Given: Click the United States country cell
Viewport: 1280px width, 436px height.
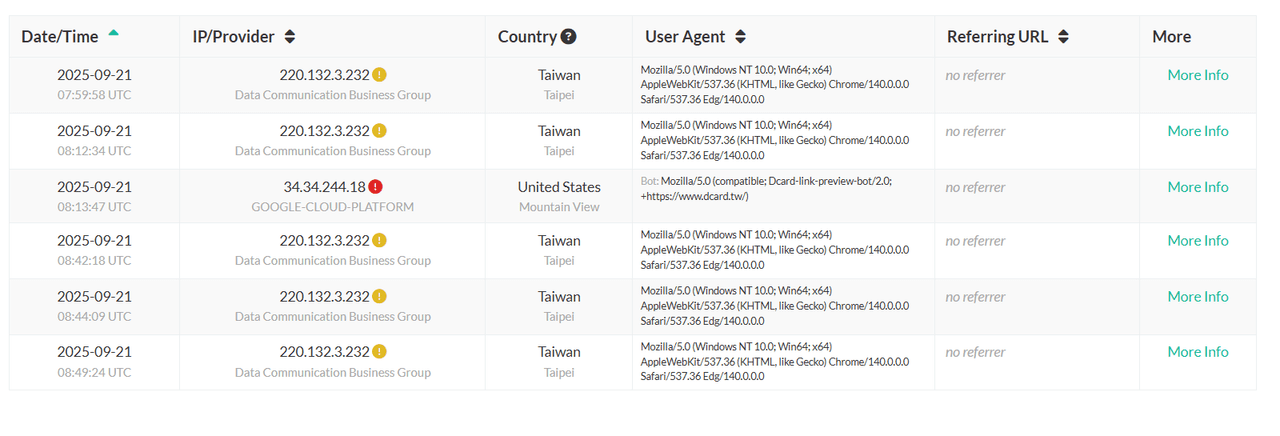Looking at the screenshot, I should coord(559,187).
